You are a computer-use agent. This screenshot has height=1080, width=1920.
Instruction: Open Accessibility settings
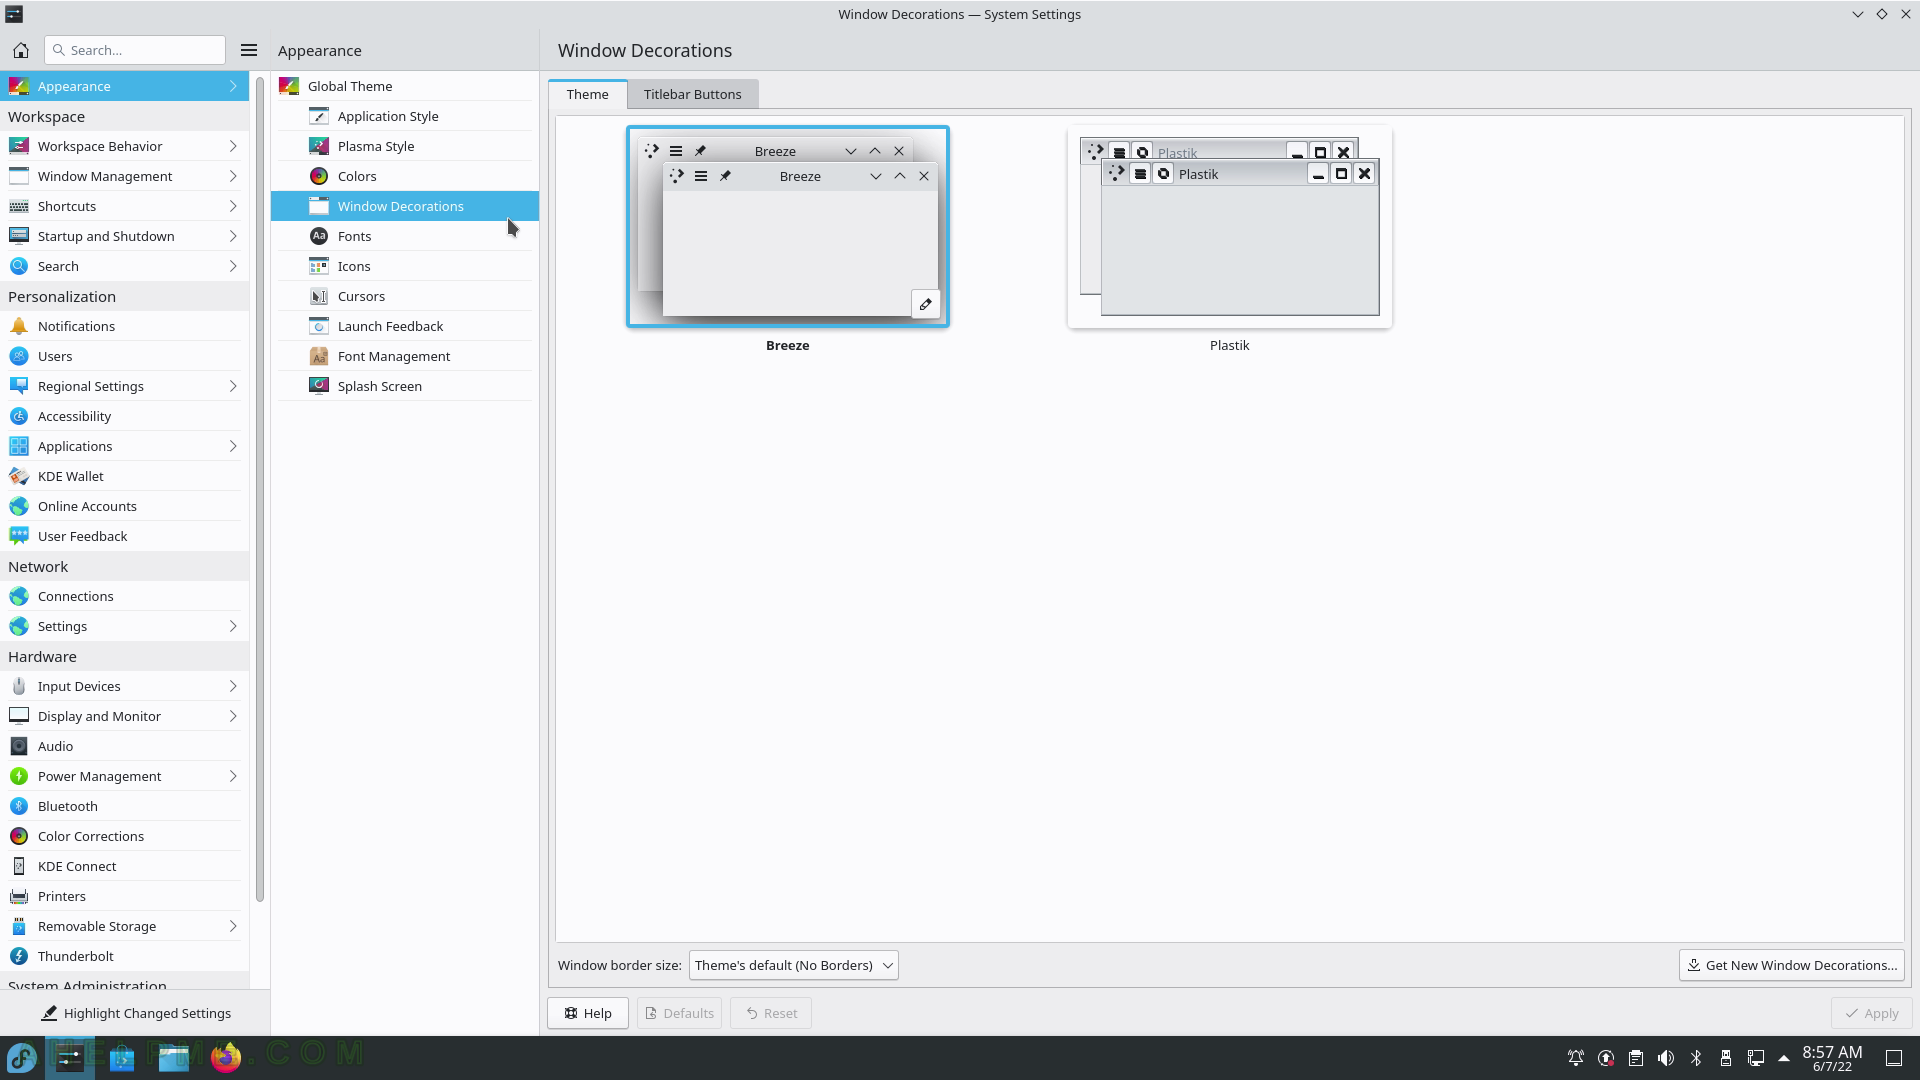coord(124,416)
